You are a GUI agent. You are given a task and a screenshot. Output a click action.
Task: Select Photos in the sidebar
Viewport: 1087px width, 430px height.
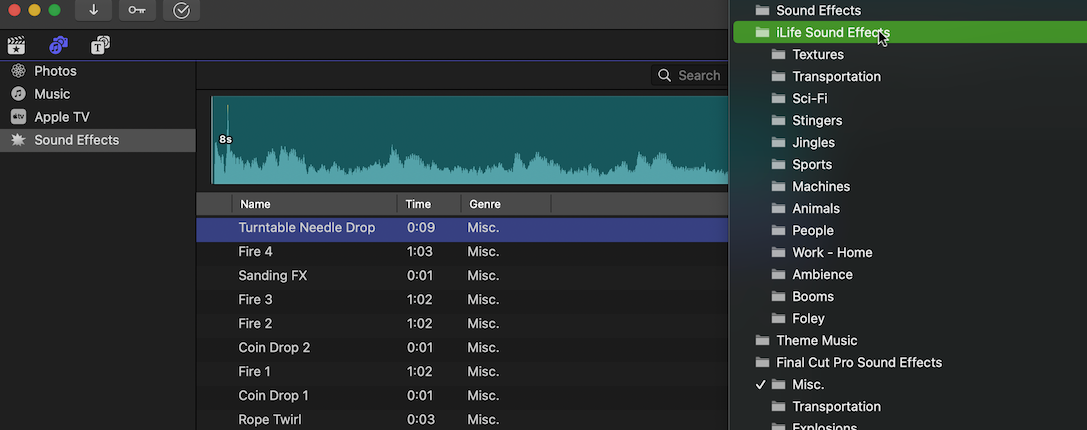tap(55, 71)
